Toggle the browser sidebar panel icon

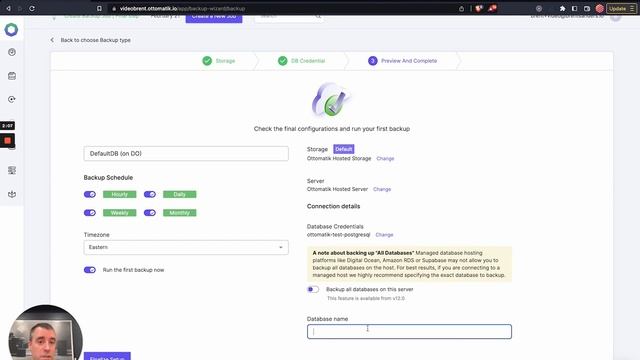[x=574, y=9]
